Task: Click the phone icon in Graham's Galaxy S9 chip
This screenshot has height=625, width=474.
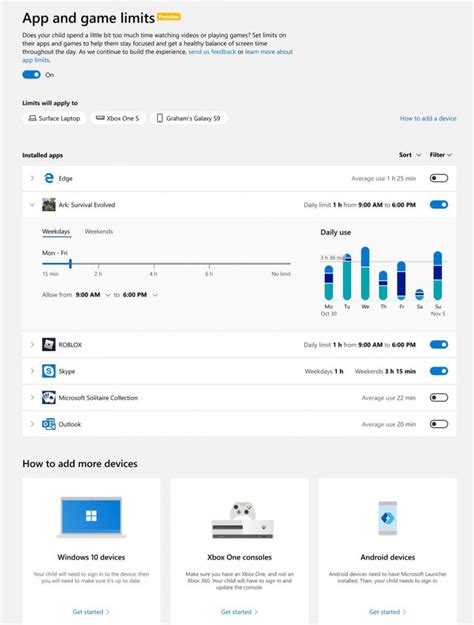Action: pos(159,118)
